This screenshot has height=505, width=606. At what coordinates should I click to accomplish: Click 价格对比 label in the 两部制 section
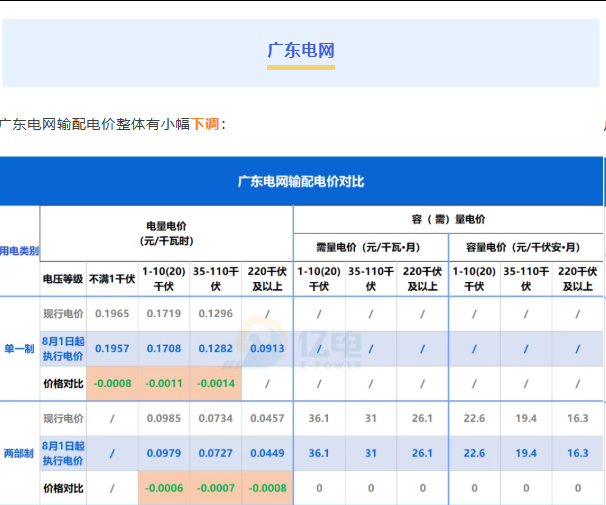point(63,488)
